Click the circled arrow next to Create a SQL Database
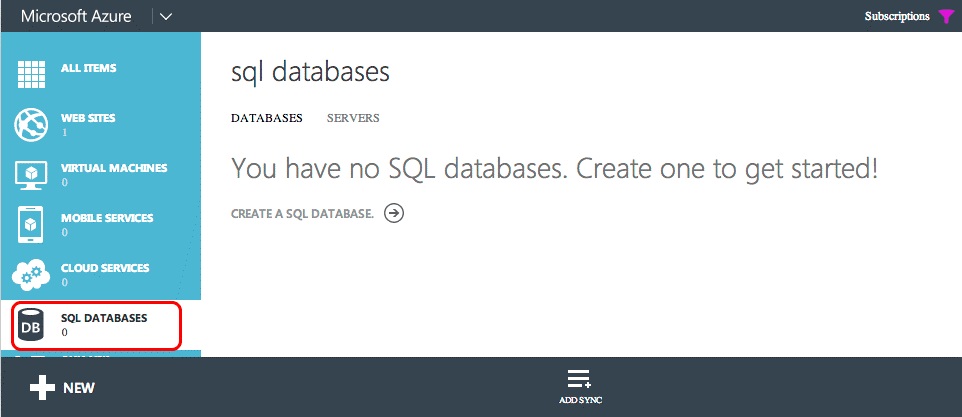The width and height of the screenshot is (962, 417). click(x=394, y=213)
